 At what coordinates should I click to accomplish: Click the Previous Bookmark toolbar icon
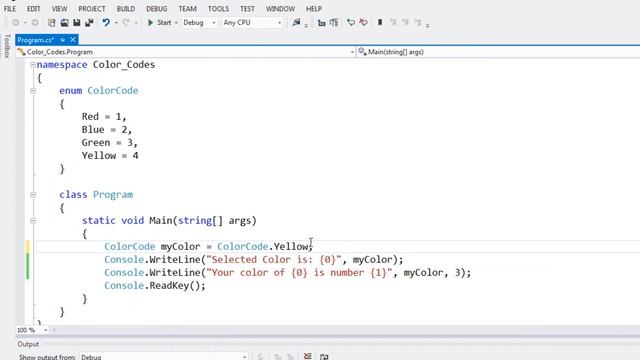pyautogui.click(x=393, y=23)
